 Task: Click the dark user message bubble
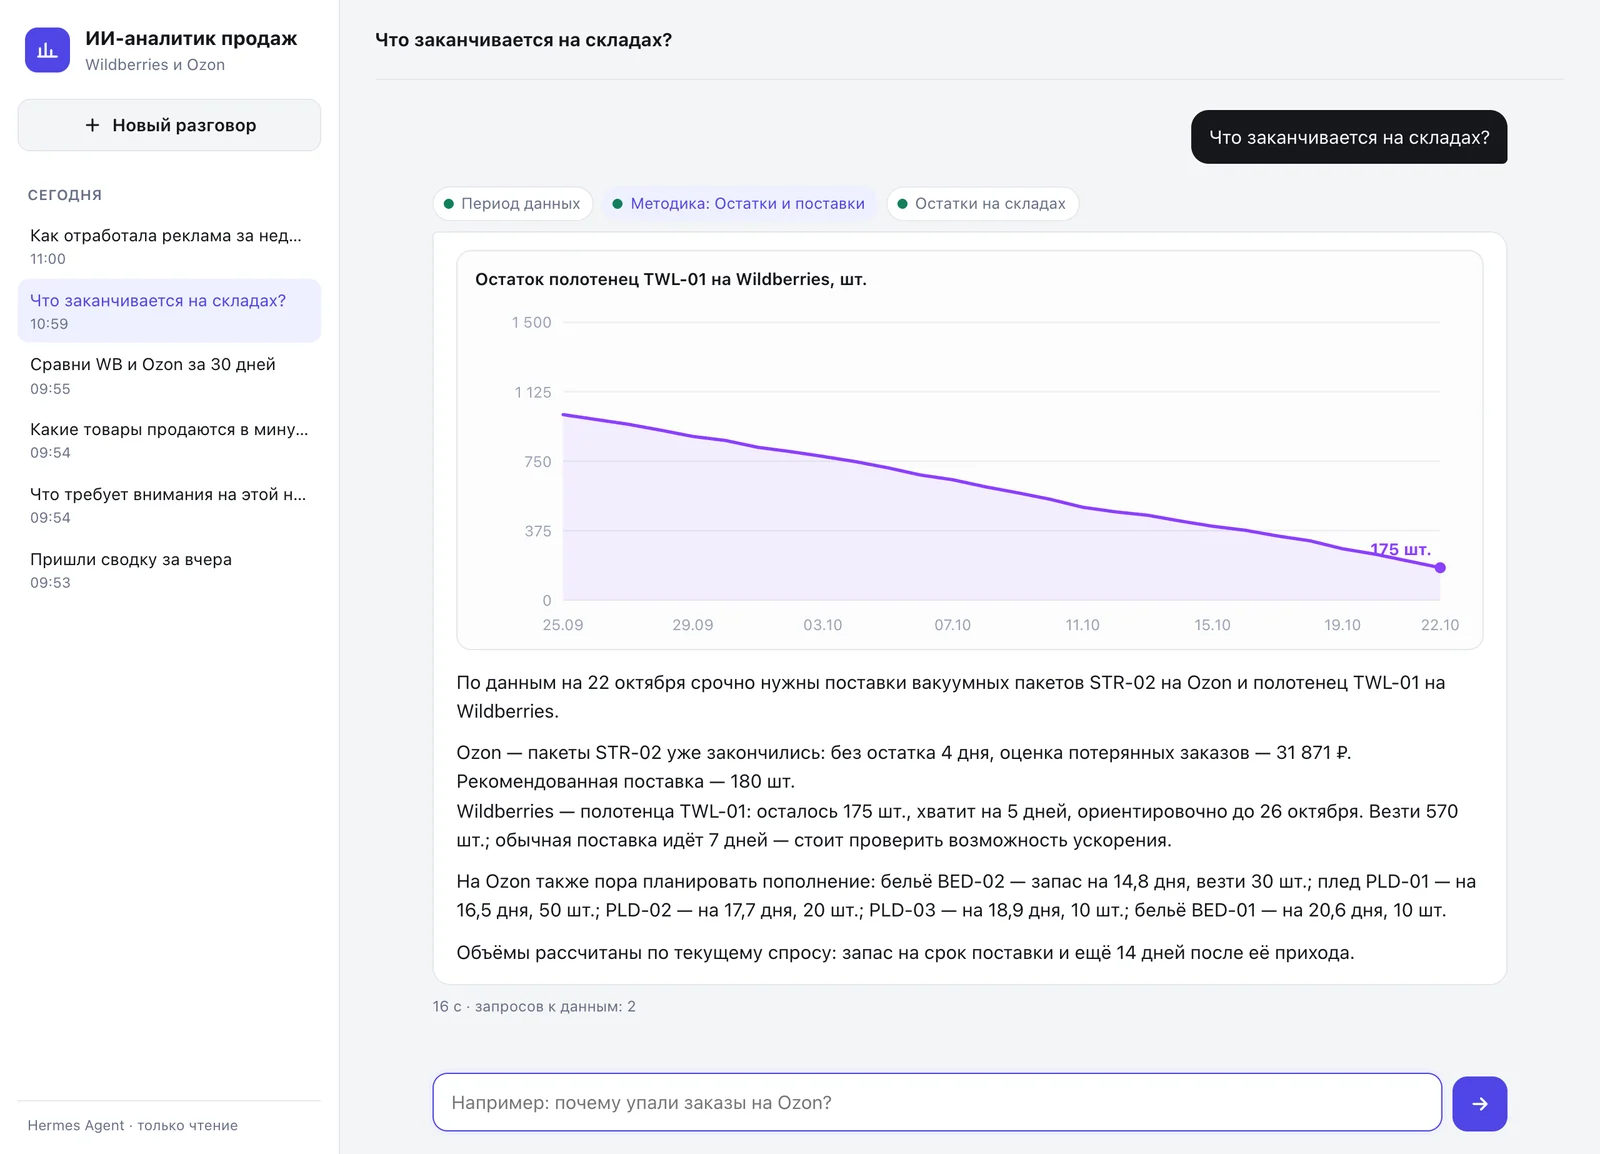1349,137
